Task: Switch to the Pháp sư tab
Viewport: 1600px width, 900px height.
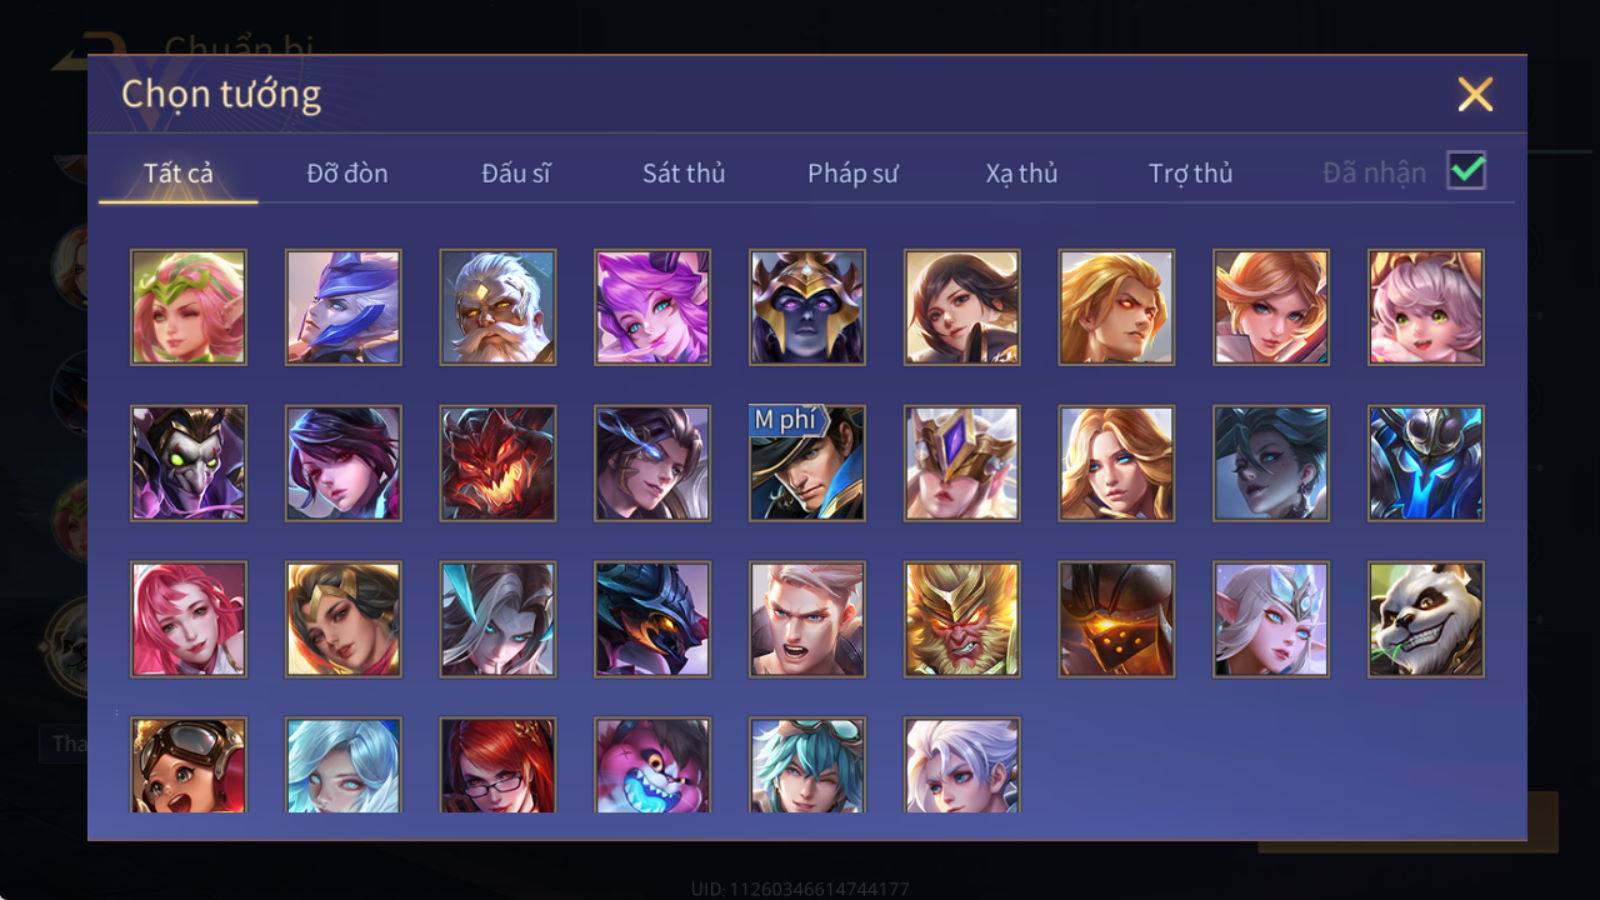Action: 853,173
